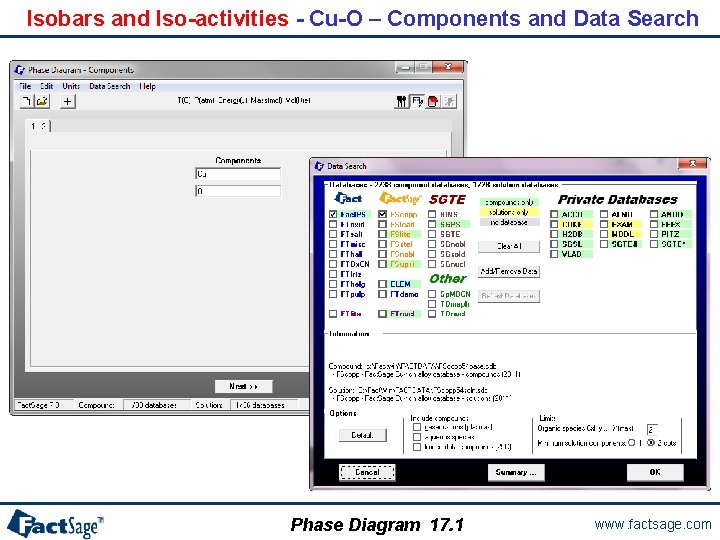Image resolution: width=720 pixels, height=540 pixels.
Task: Open the File menu
Action: coord(25,86)
